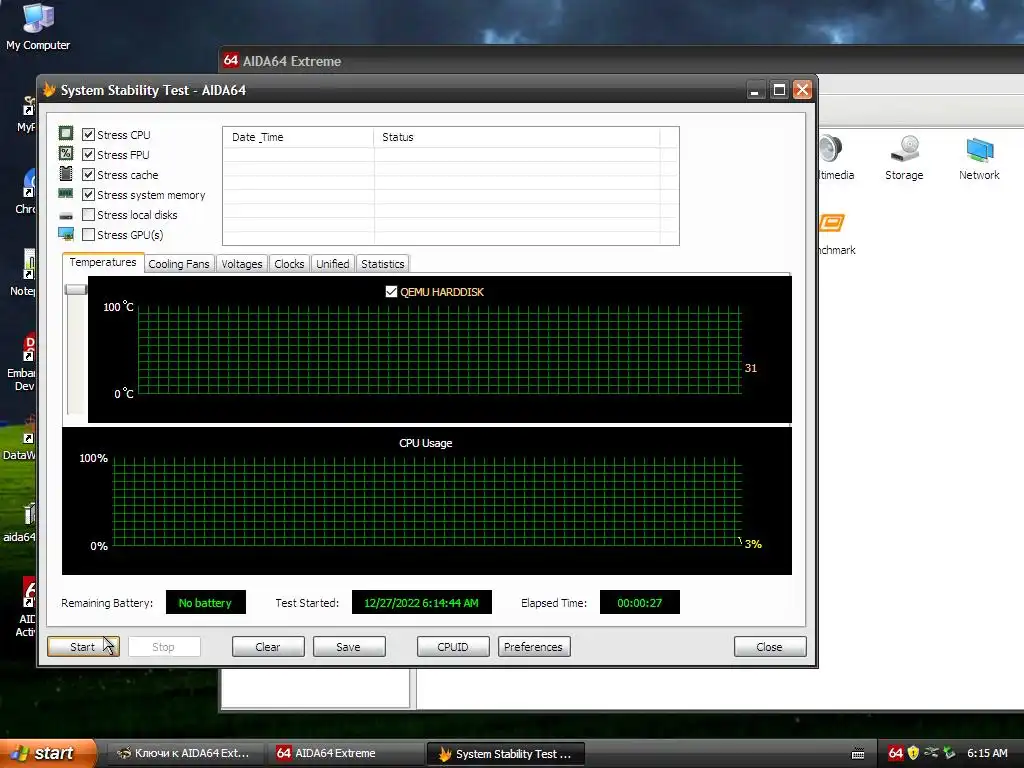The width and height of the screenshot is (1024, 768).
Task: Switch to AIDA64 Extreme taskbar button
Action: (344, 753)
